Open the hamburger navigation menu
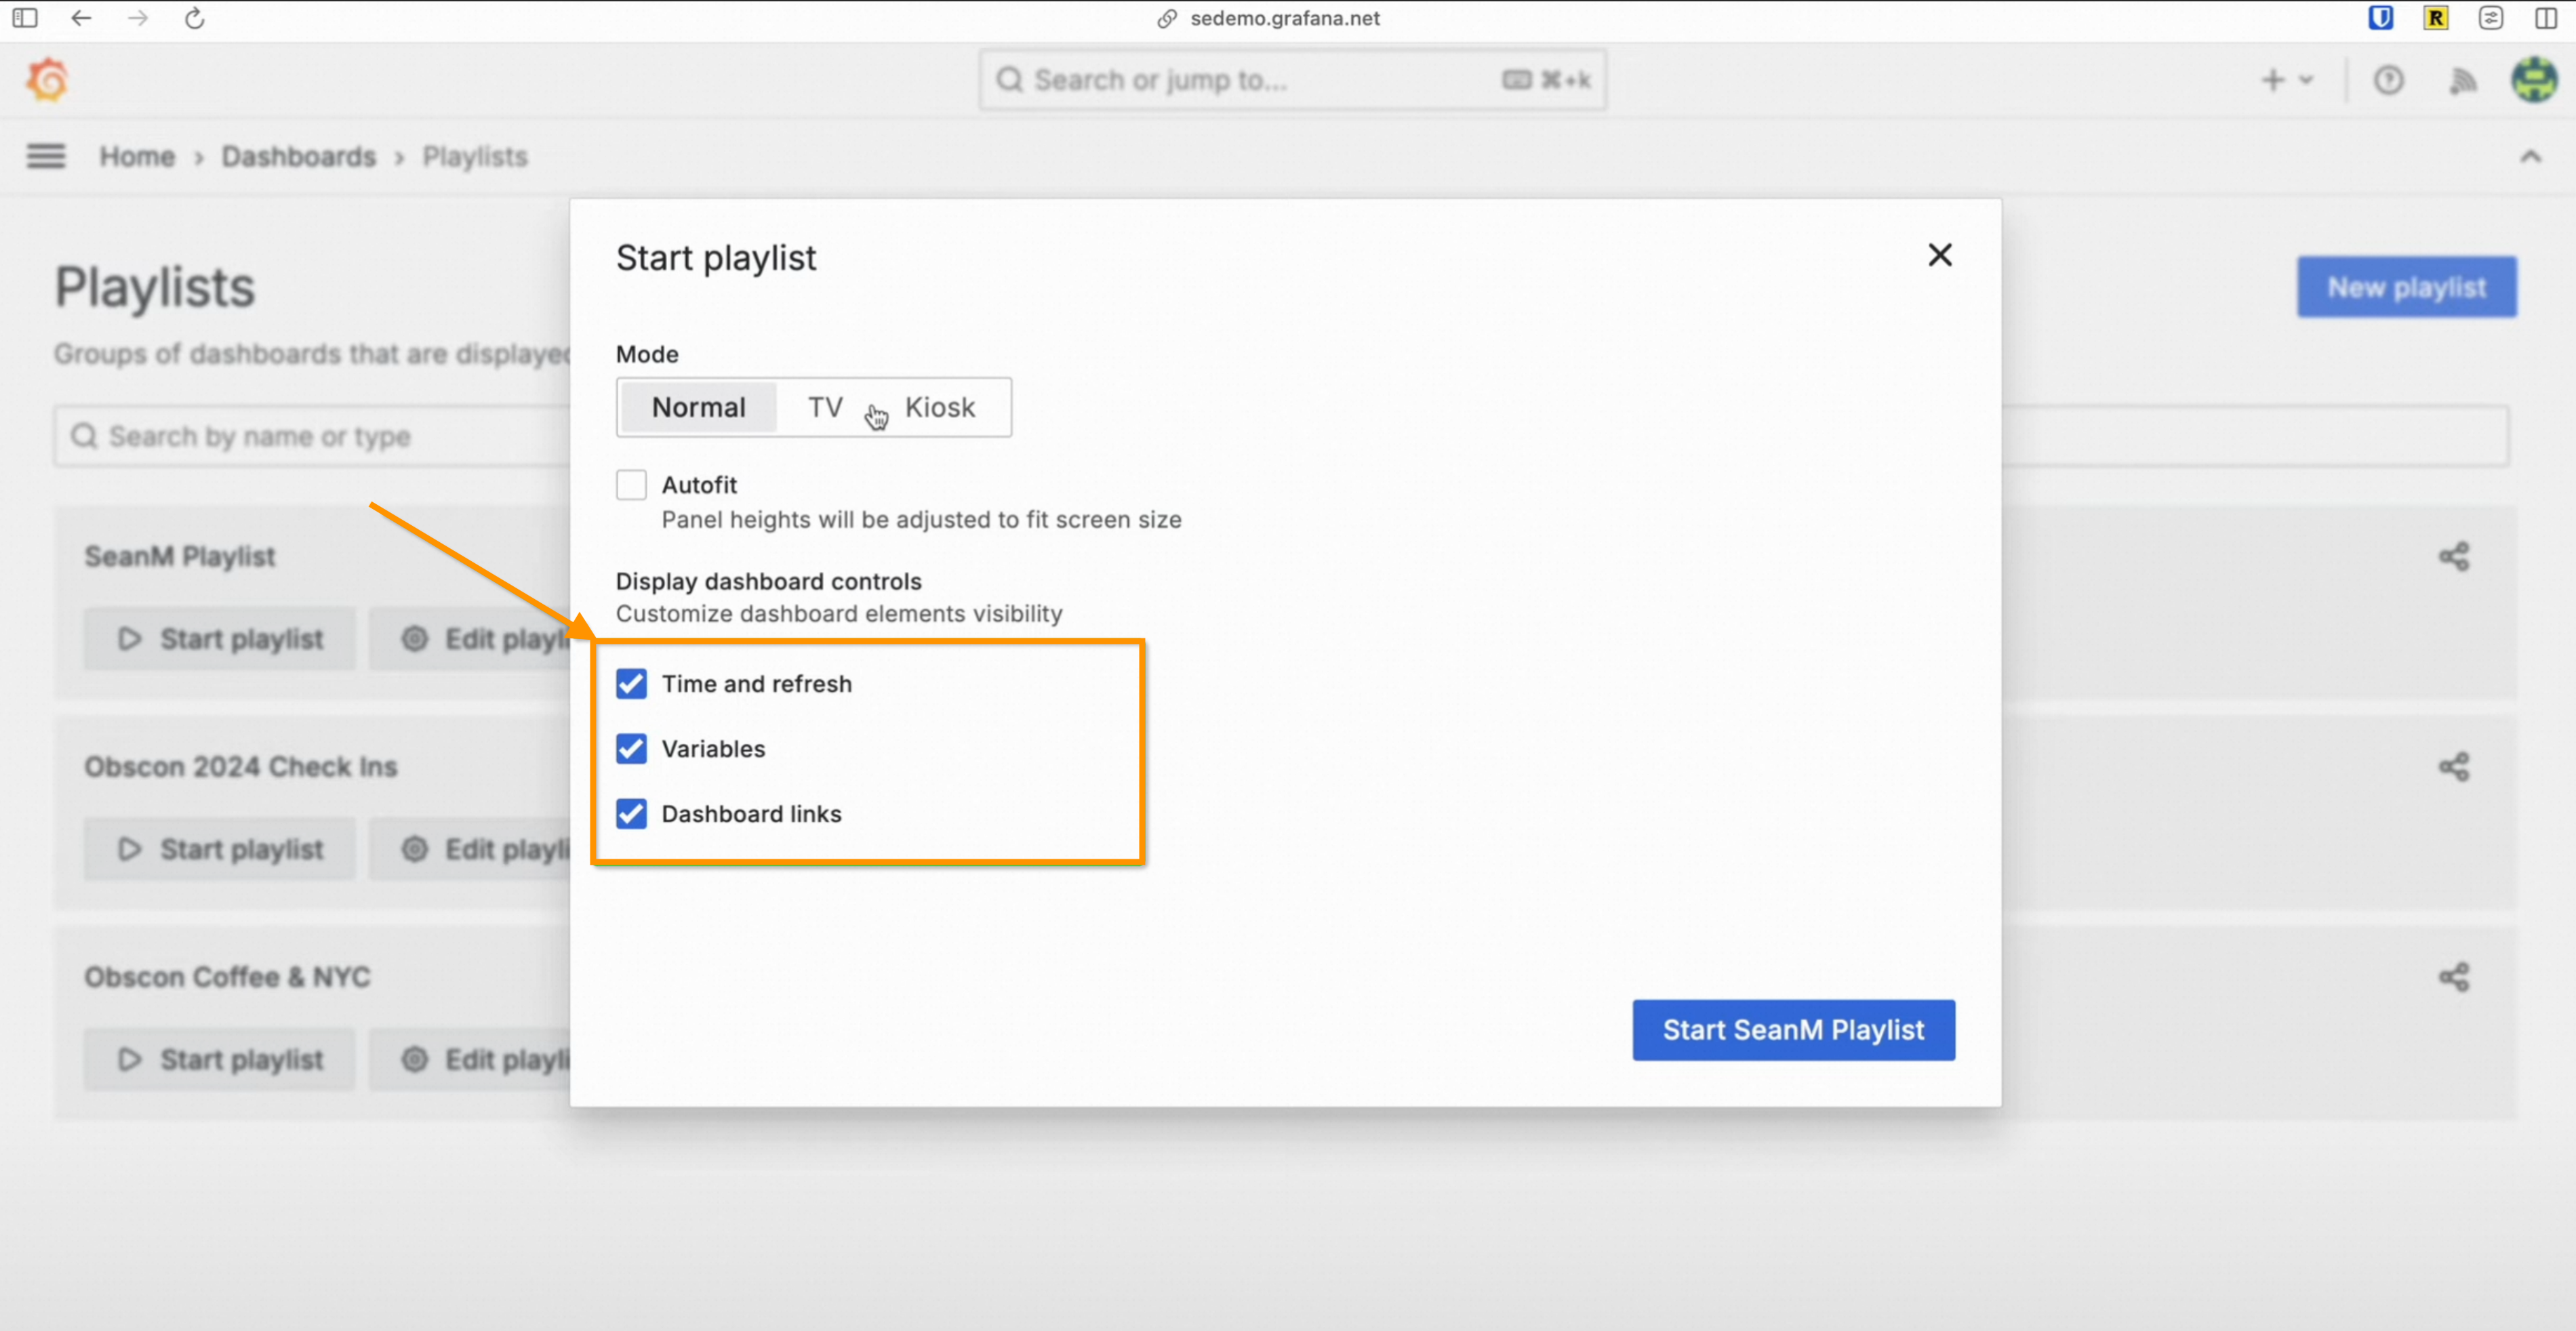The image size is (2576, 1331). pos(45,156)
